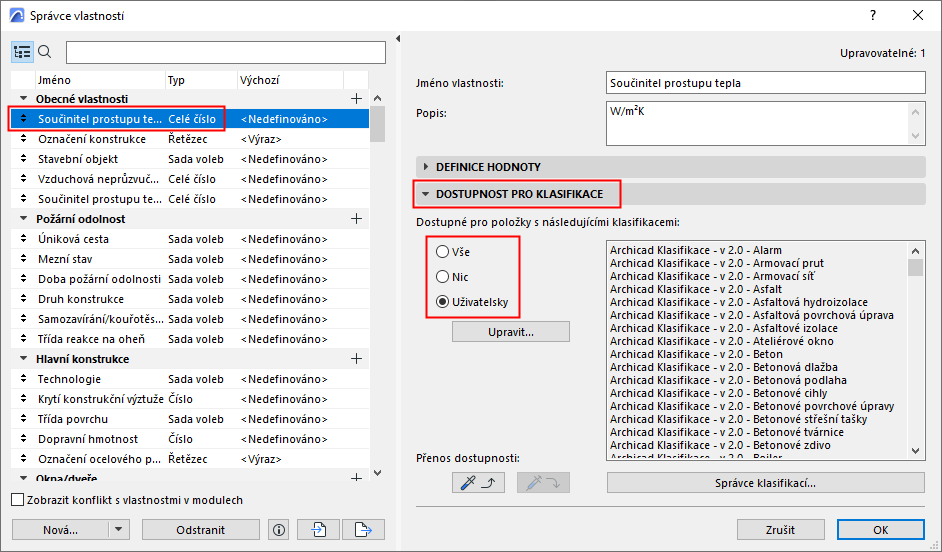Click the Upravit... button
The image size is (942, 552).
(x=511, y=332)
